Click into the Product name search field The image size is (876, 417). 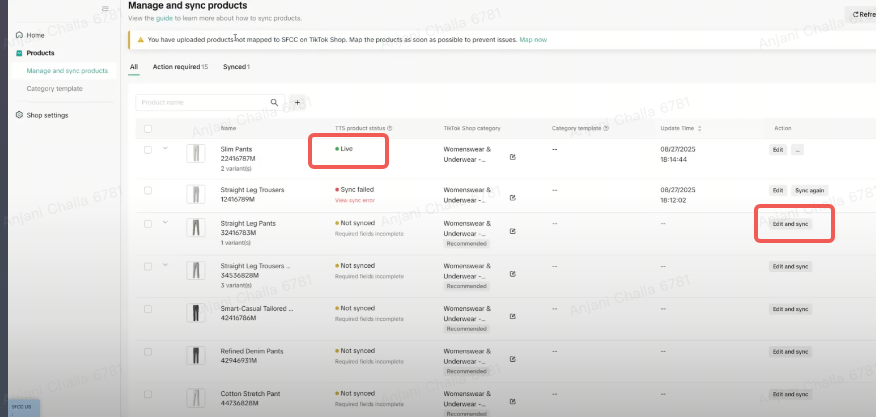click(201, 102)
